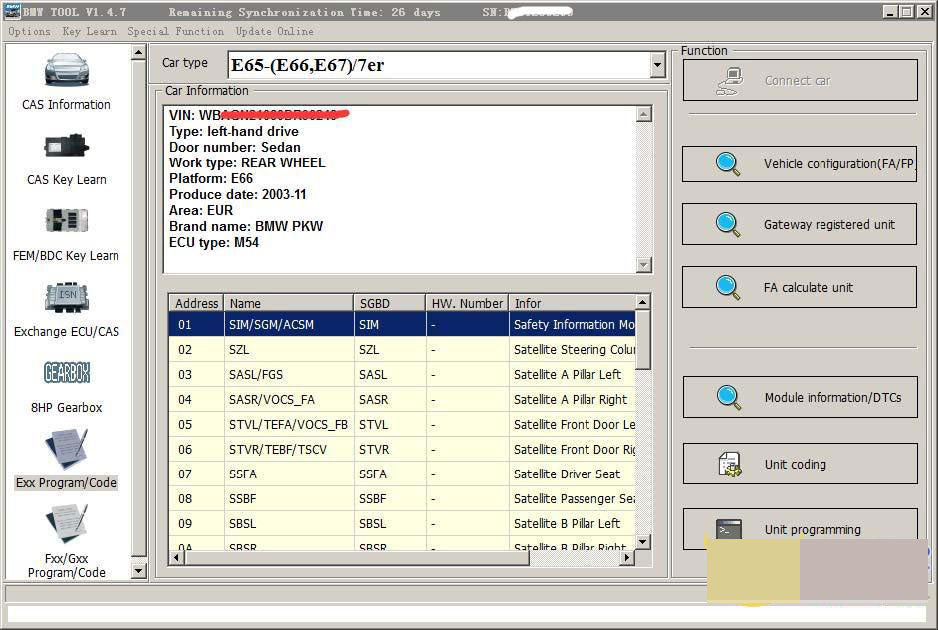
Task: Click the SGBD column header
Action: click(x=389, y=303)
